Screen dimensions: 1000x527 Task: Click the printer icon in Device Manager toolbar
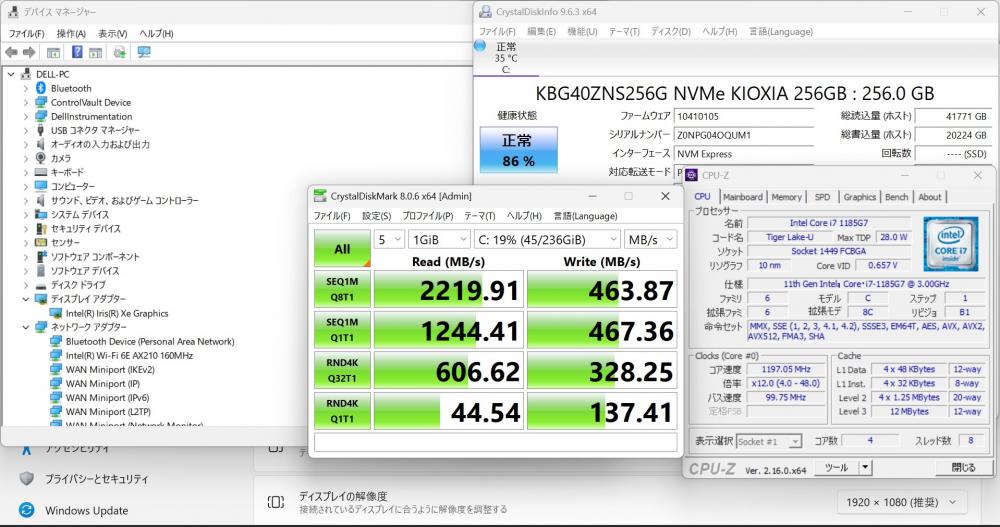[119, 52]
